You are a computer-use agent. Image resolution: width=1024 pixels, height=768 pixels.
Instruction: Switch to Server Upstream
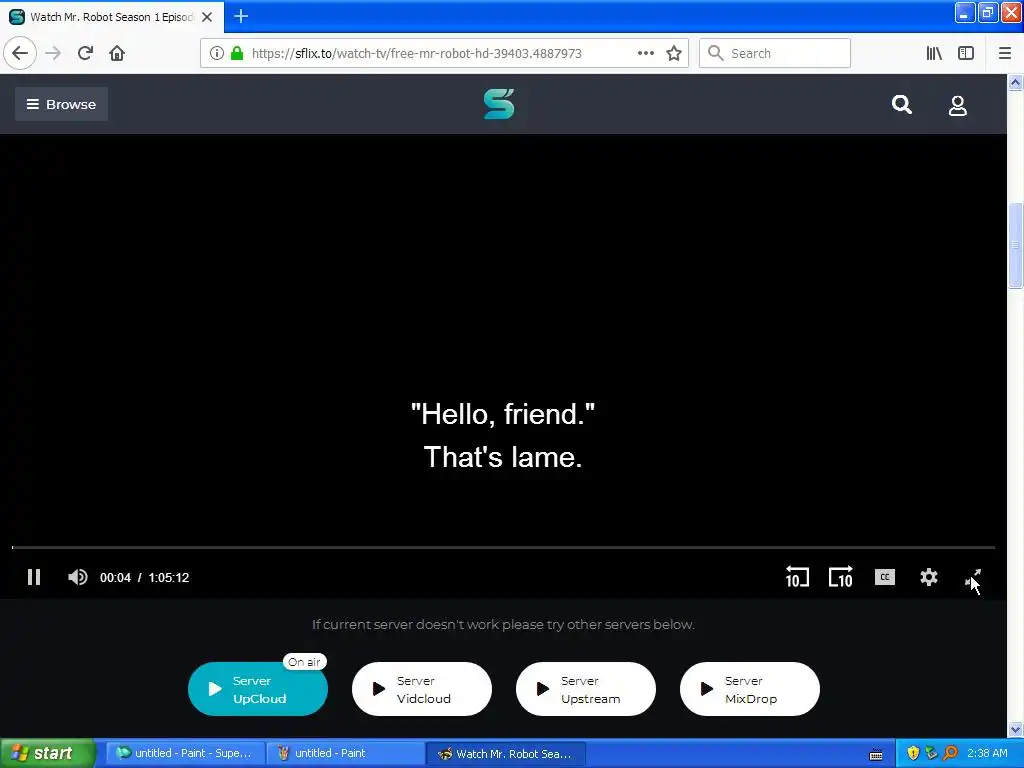pyautogui.click(x=586, y=689)
